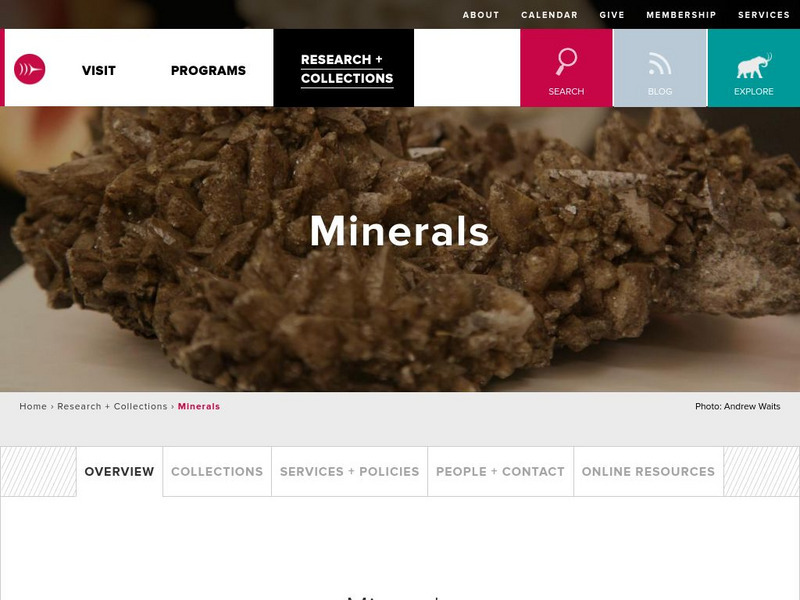The height and width of the screenshot is (600, 800).
Task: Switch to the Overview tab
Action: [x=119, y=471]
